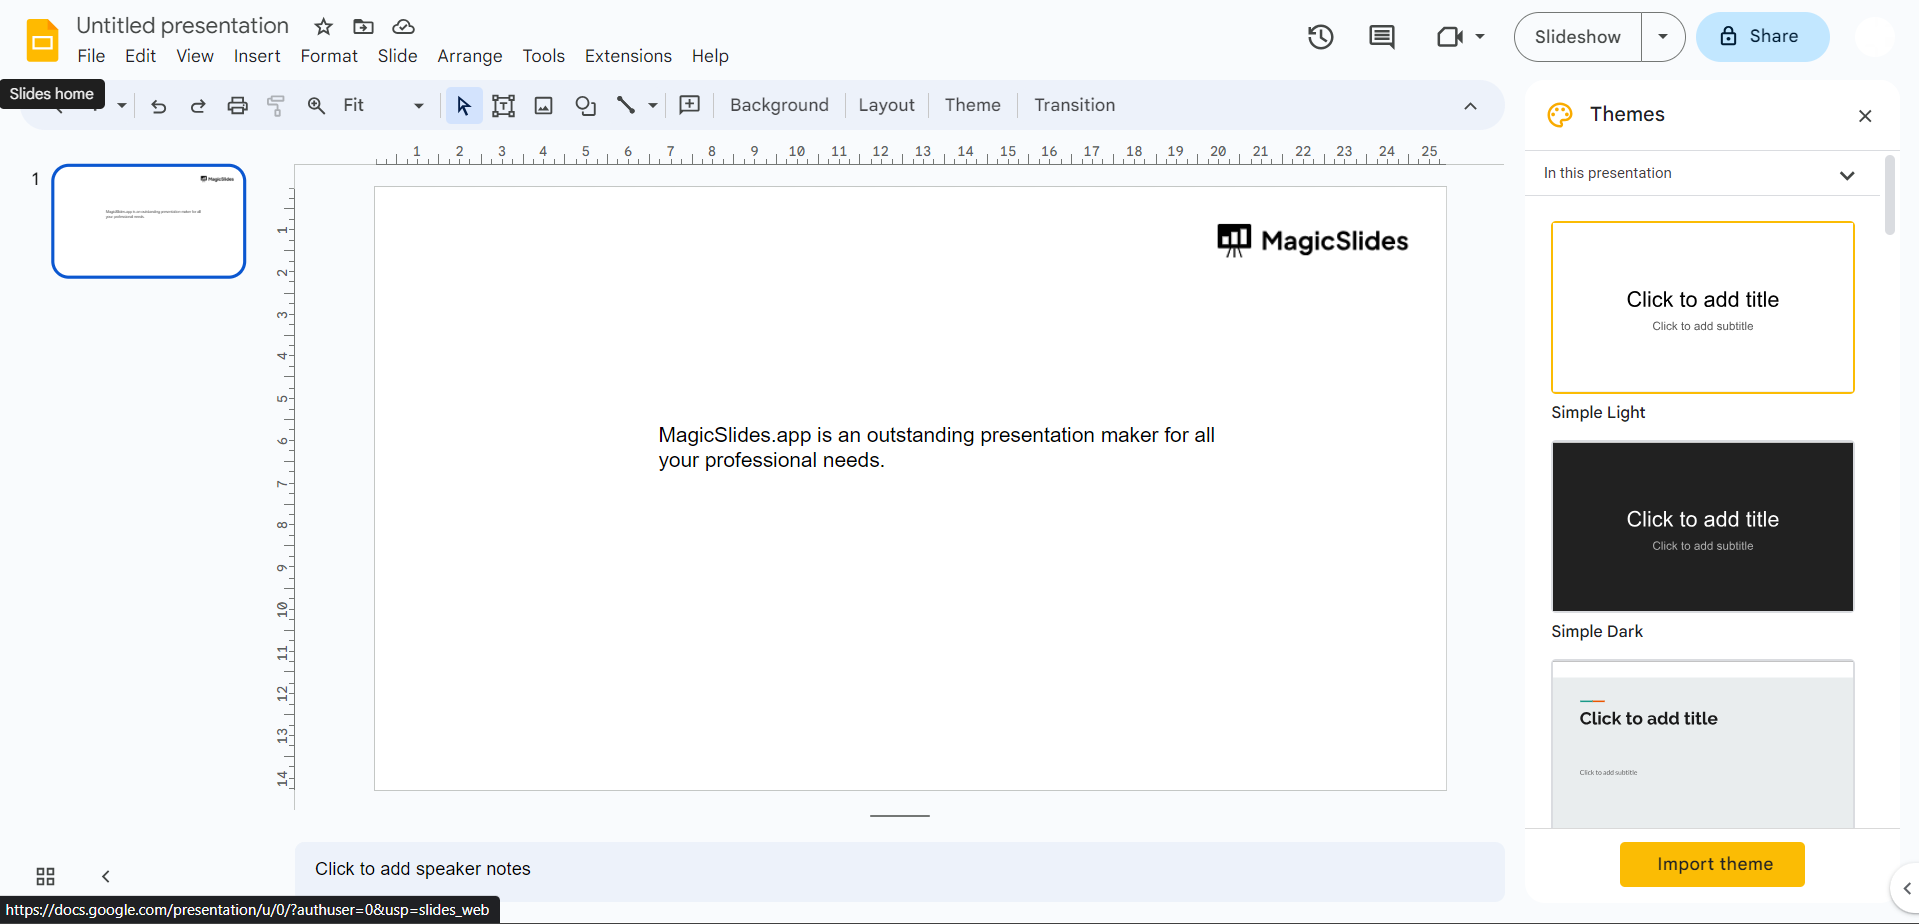Add a new comment to the slide
The height and width of the screenshot is (924, 1919).
tap(689, 105)
